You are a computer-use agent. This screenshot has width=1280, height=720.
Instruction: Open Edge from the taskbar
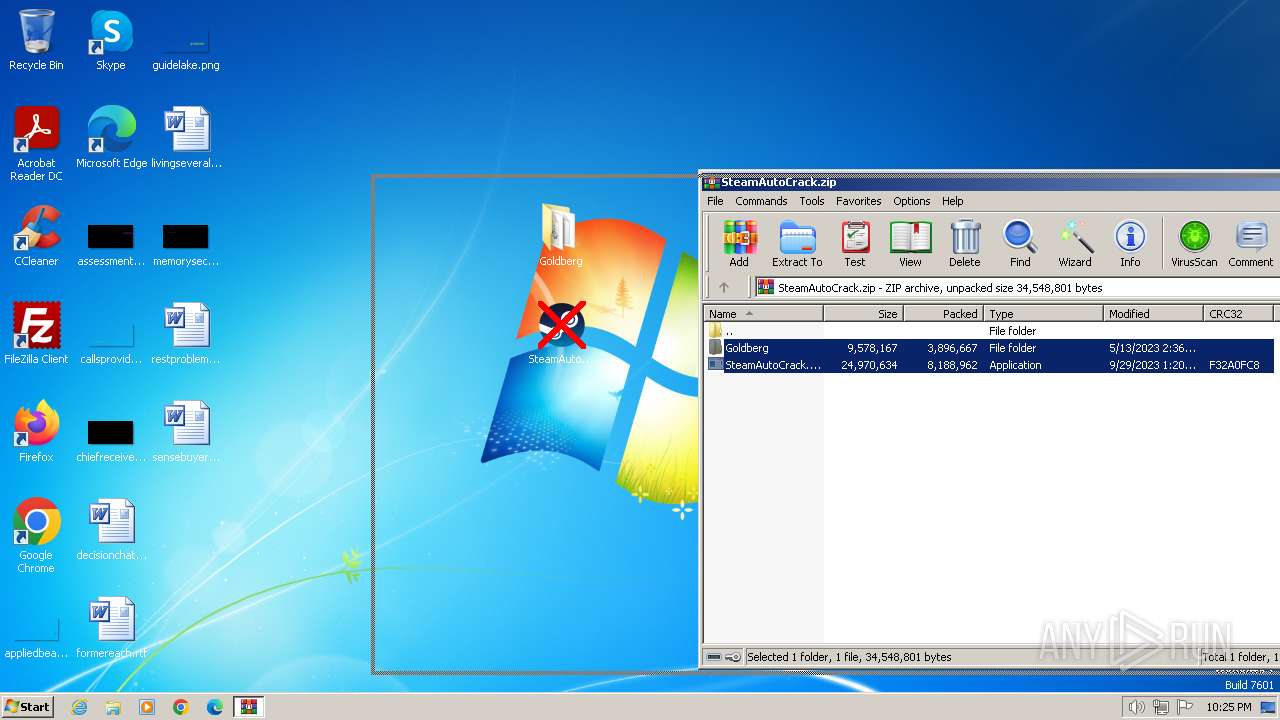point(215,707)
